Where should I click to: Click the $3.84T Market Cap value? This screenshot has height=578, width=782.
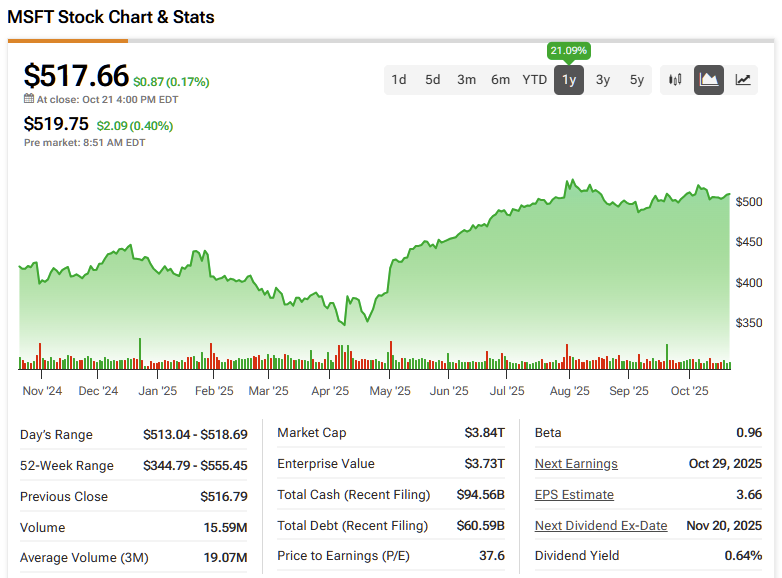[x=485, y=433]
